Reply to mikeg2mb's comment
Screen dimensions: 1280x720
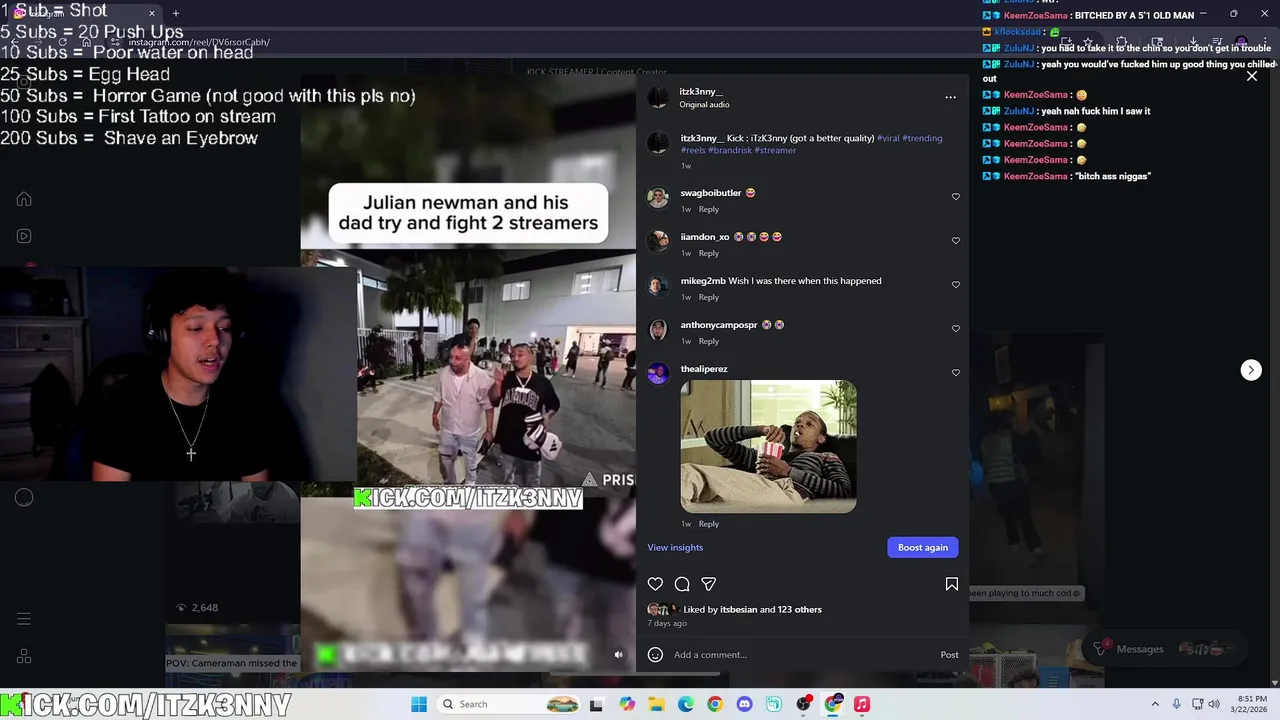[709, 297]
